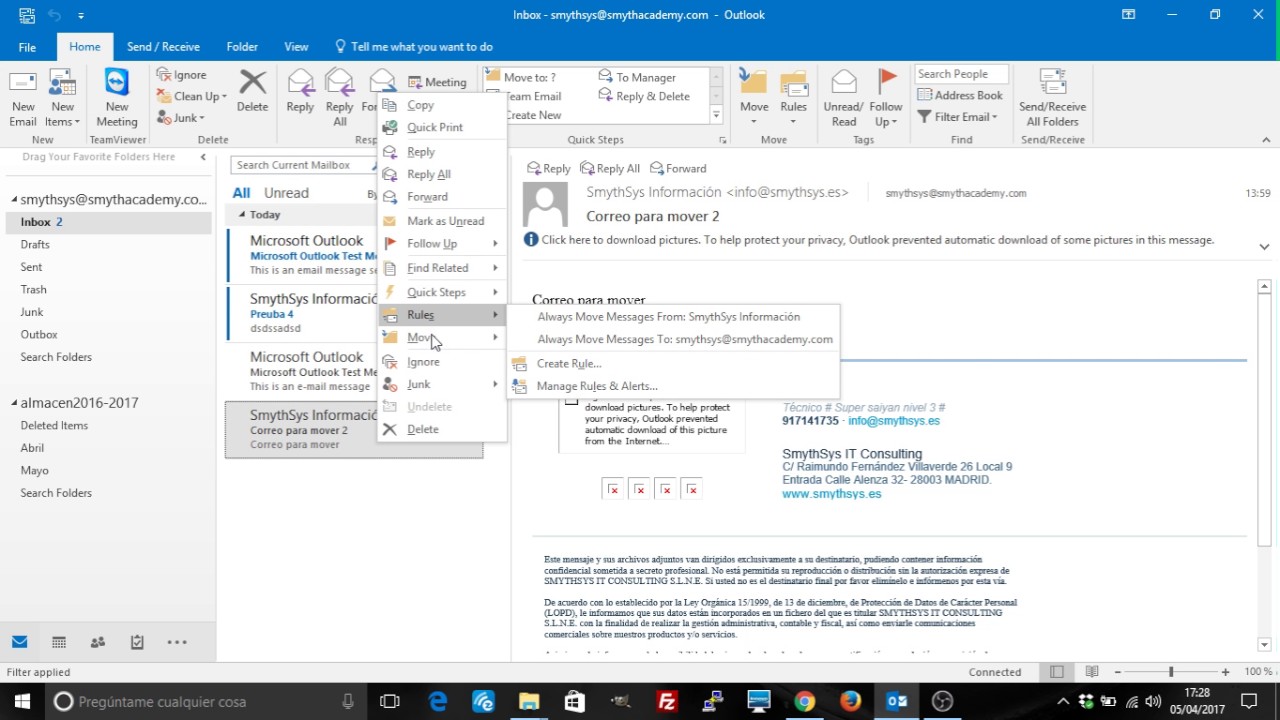Image resolution: width=1280 pixels, height=720 pixels.
Task: Collapse the folder pane arrow
Action: click(x=203, y=157)
